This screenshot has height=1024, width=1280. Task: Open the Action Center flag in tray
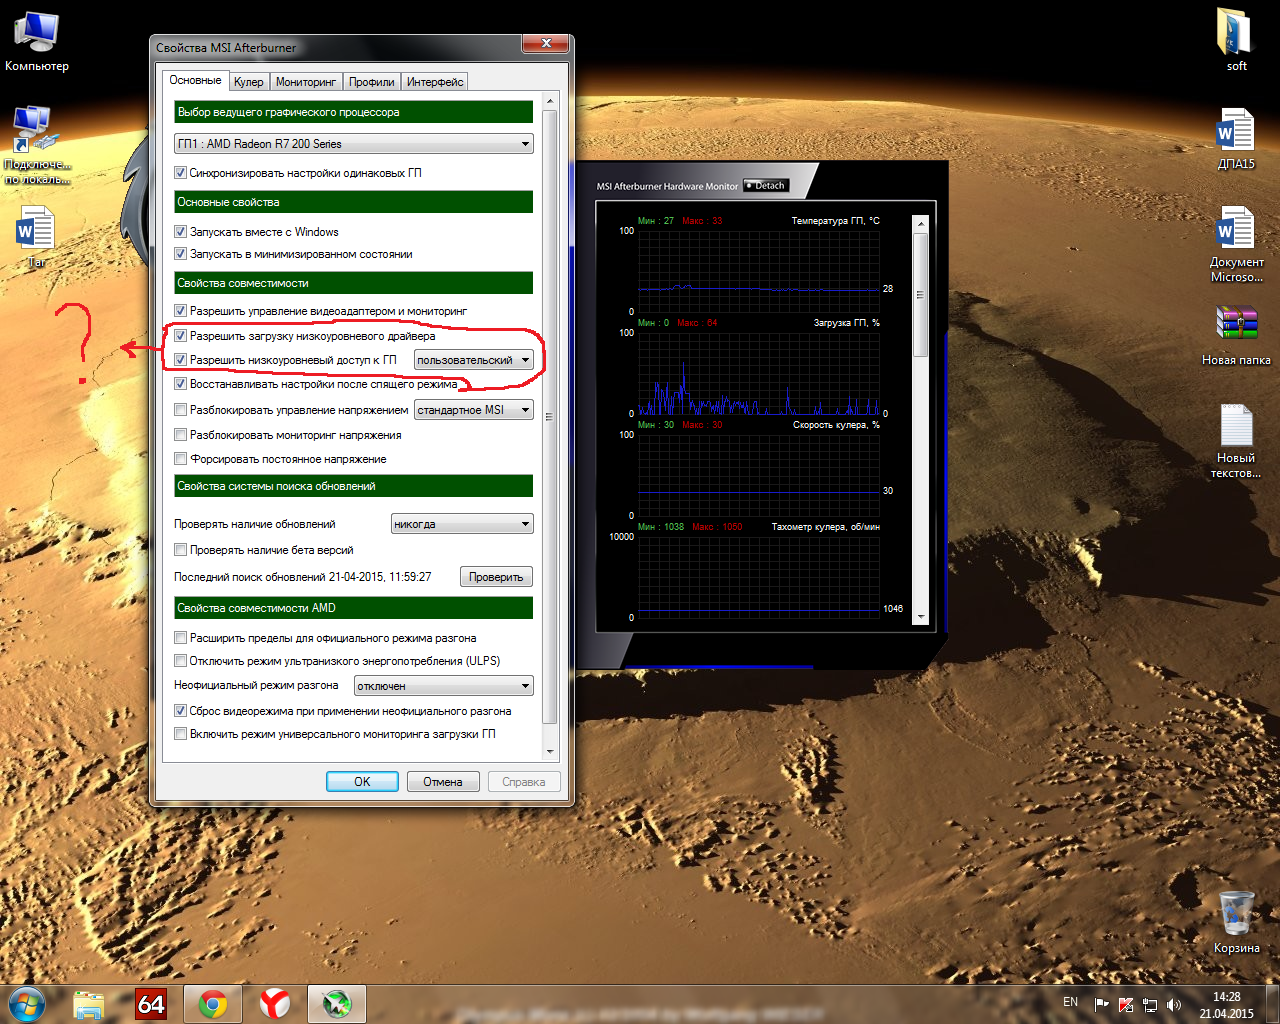(x=1101, y=1004)
